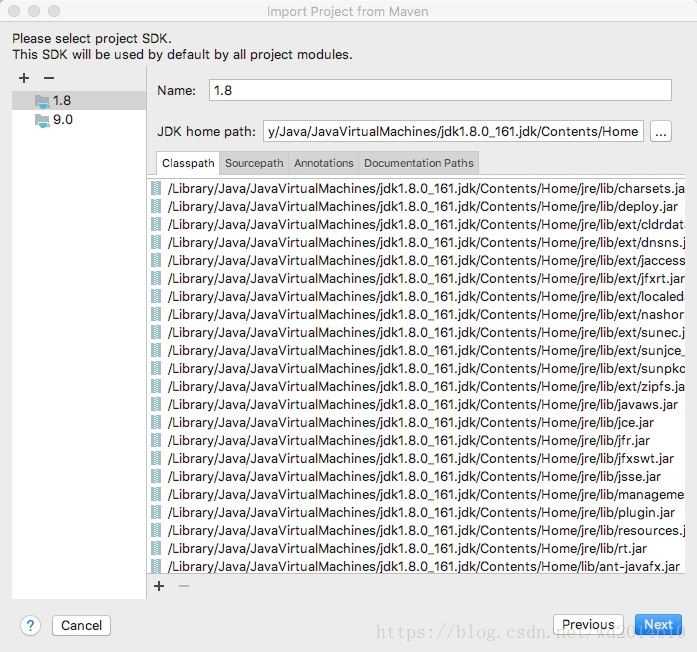Go back with Previous button
The width and height of the screenshot is (697, 652).
pos(588,624)
